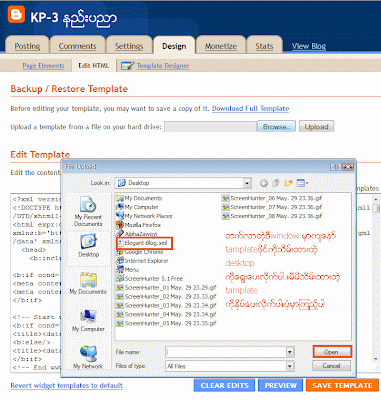Open the Posting tab
Viewport: 381px width, 400px height.
coord(27,46)
